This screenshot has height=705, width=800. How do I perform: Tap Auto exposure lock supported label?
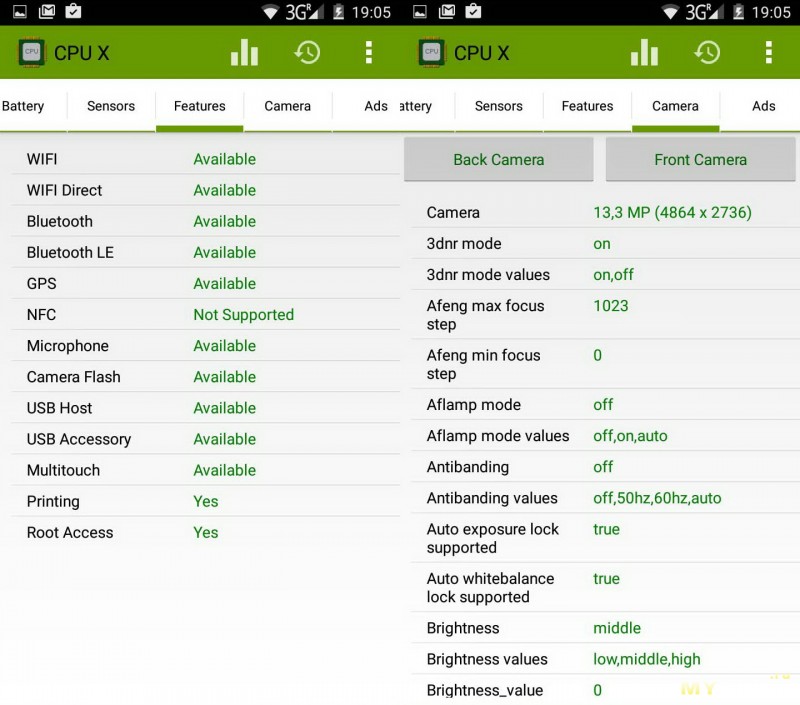(492, 538)
